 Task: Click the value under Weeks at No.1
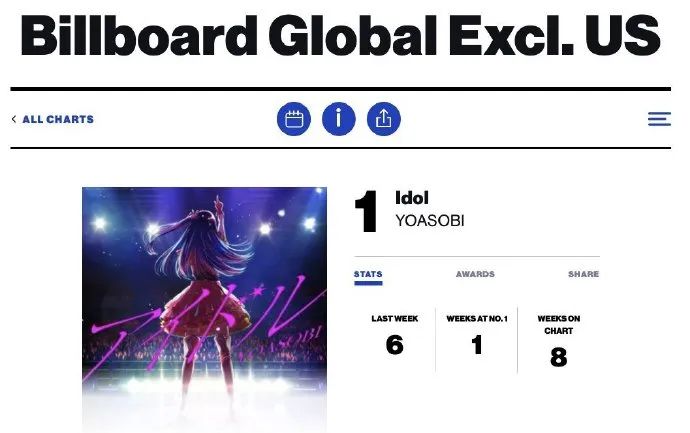click(x=476, y=345)
